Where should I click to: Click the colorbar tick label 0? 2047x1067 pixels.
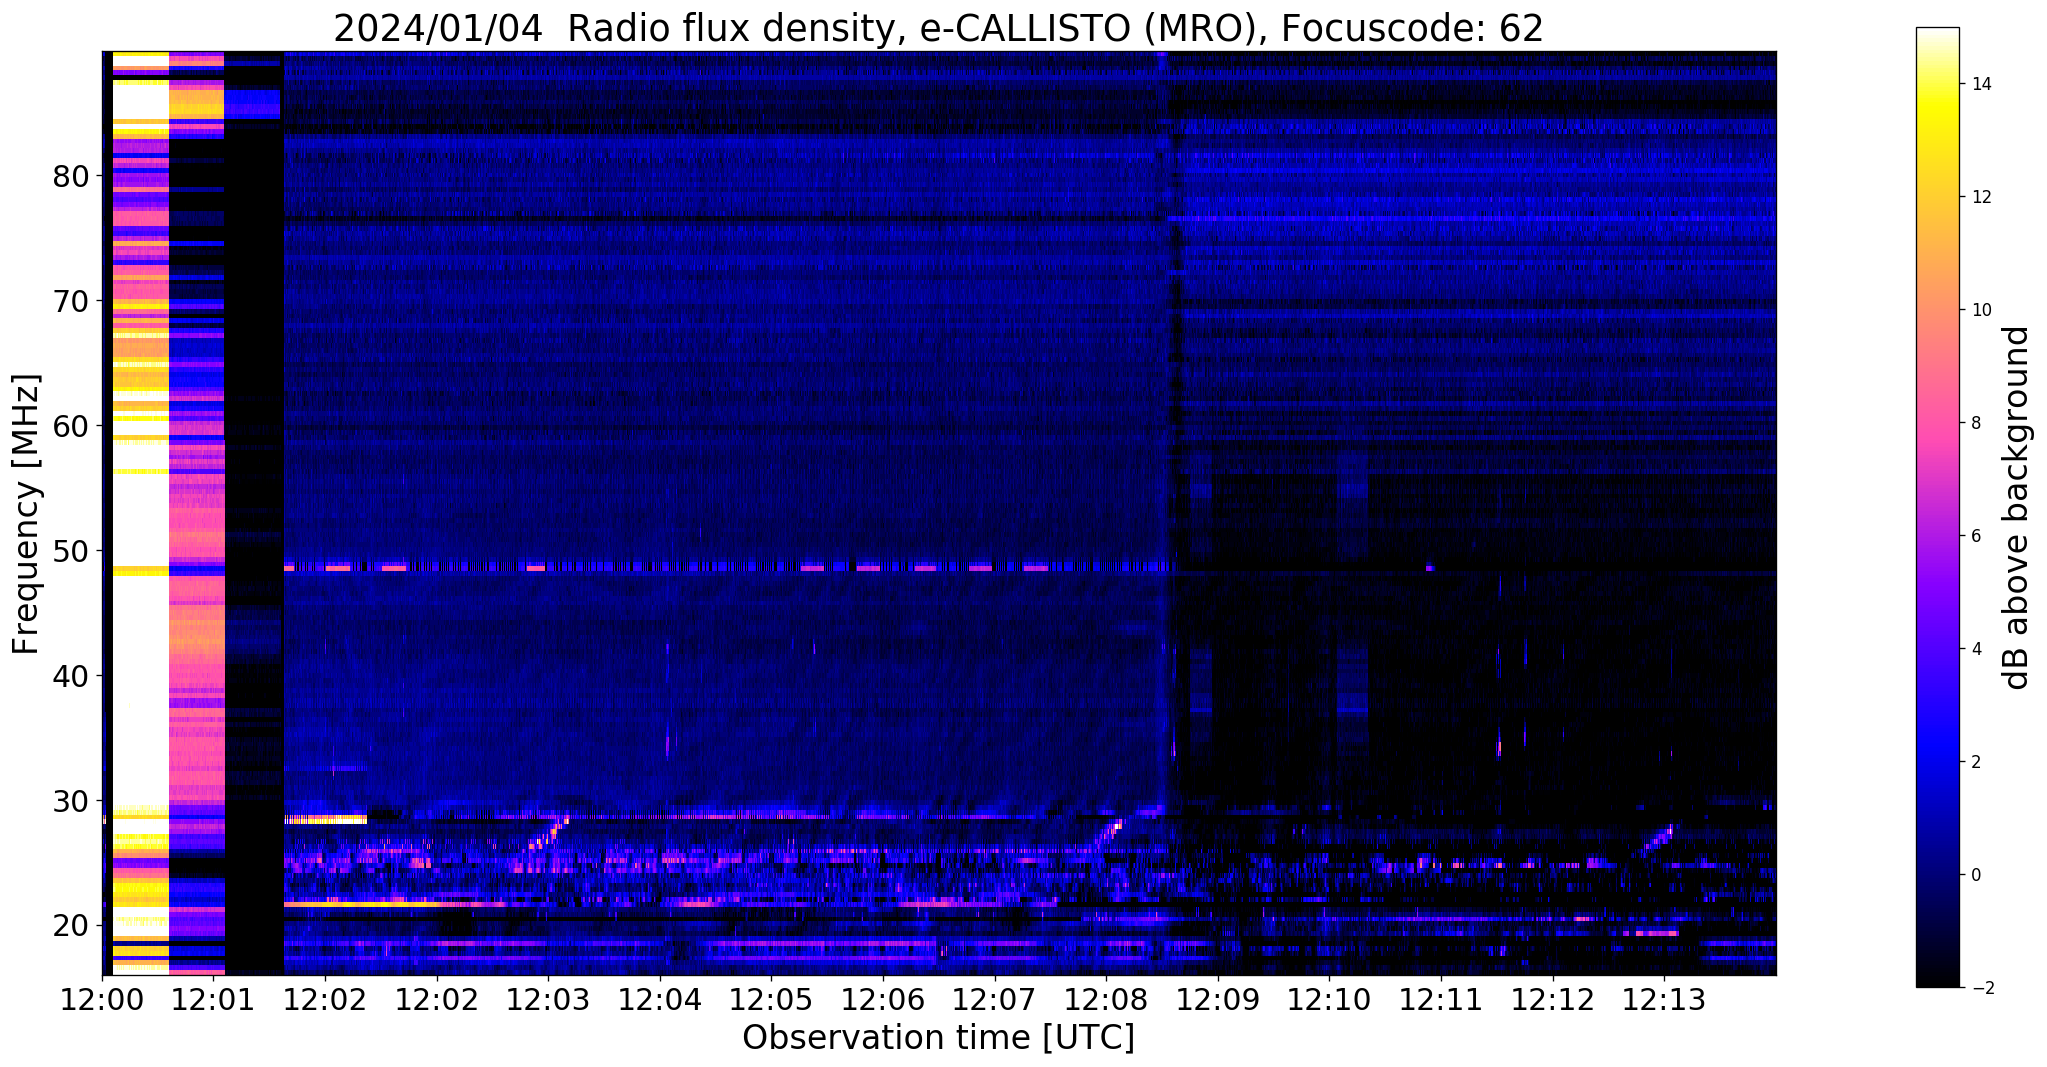click(x=1975, y=875)
